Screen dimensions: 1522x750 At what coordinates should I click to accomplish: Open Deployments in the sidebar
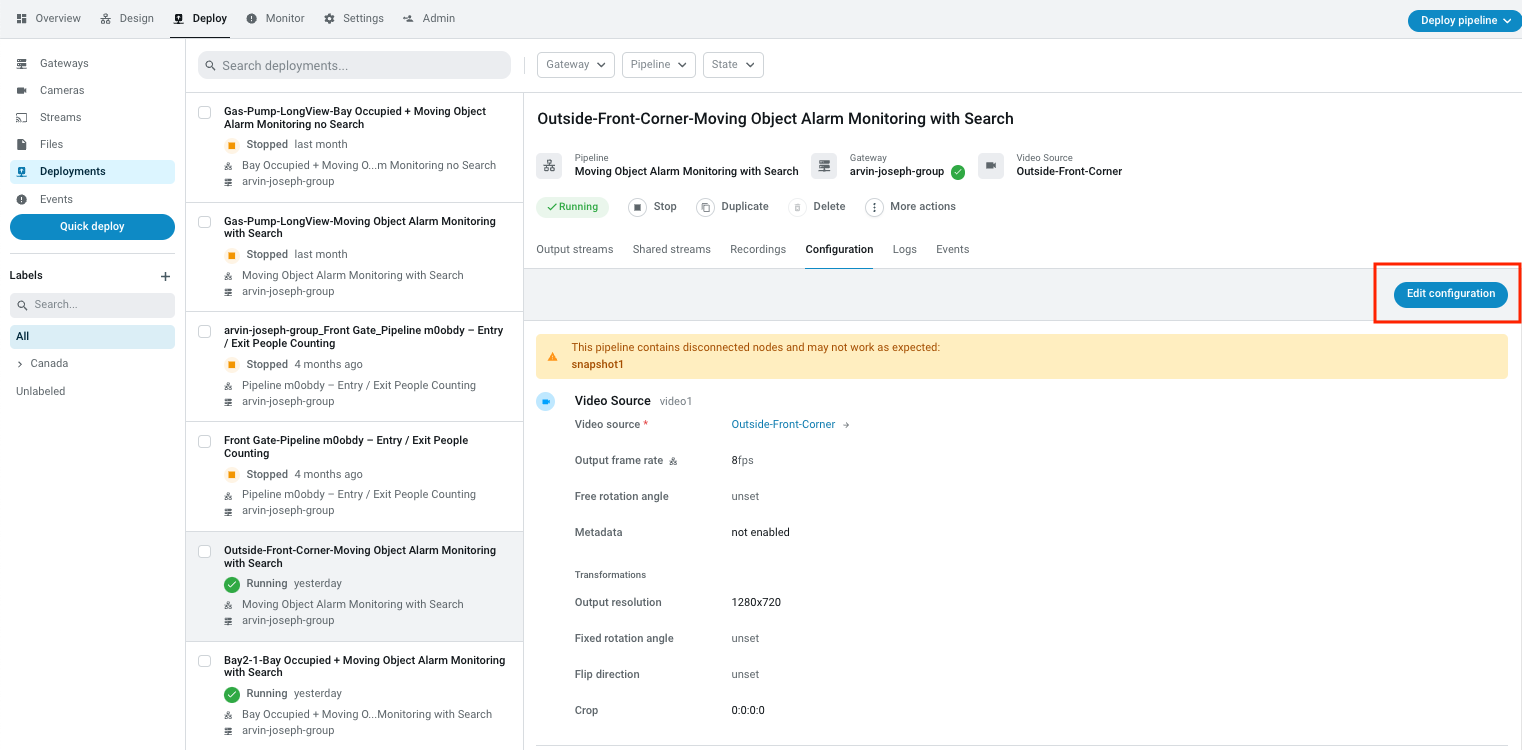(92, 171)
